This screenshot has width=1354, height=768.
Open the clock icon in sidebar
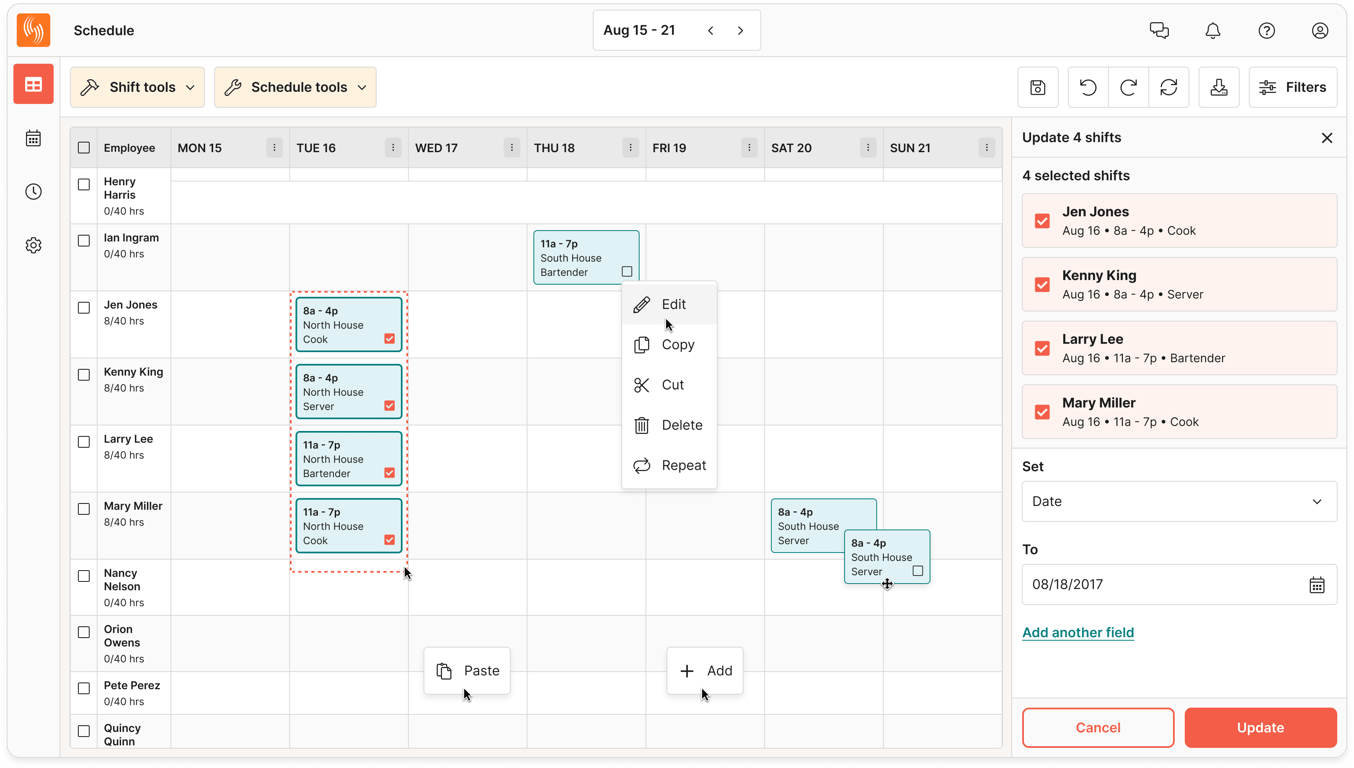point(34,191)
